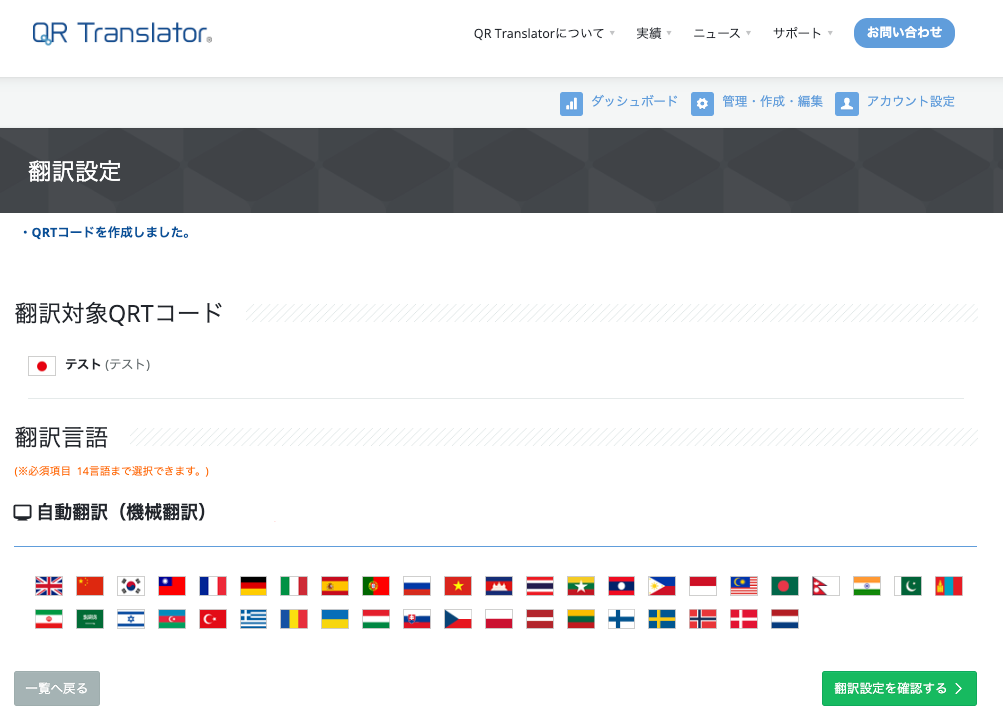The width and height of the screenshot is (1003, 718).
Task: Select the Nepal flag
Action: [826, 586]
